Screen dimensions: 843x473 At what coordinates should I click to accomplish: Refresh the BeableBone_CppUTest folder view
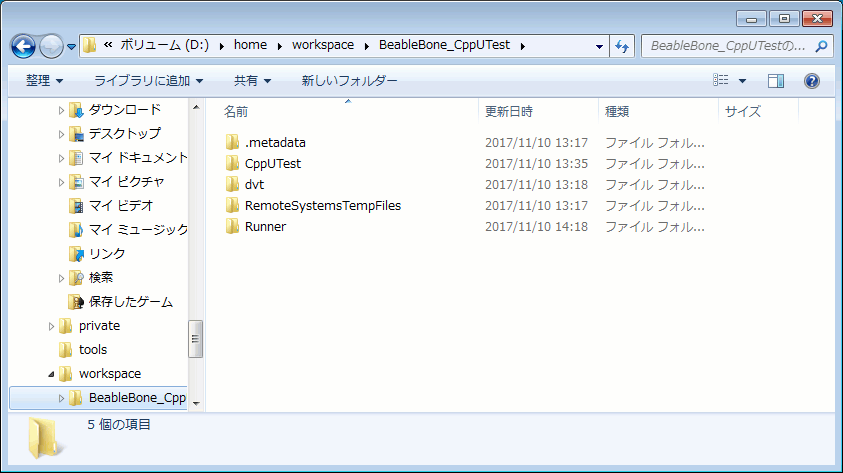622,47
